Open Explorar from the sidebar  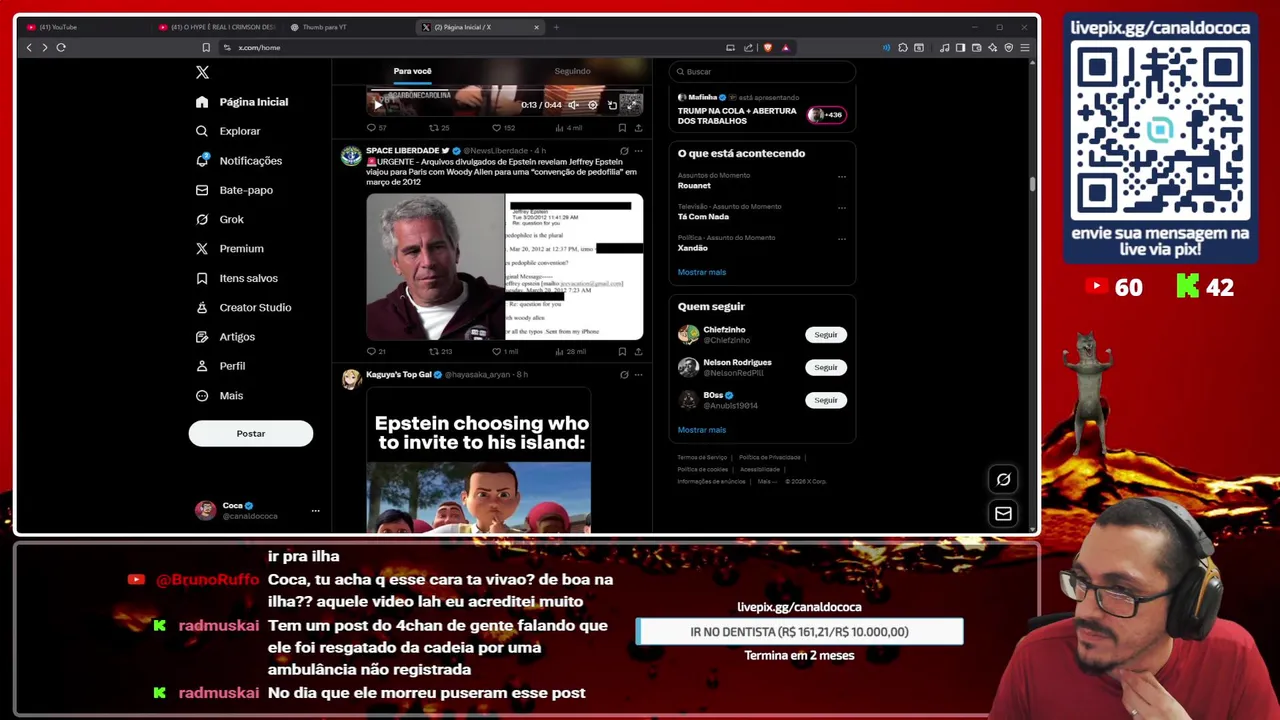tap(228, 131)
